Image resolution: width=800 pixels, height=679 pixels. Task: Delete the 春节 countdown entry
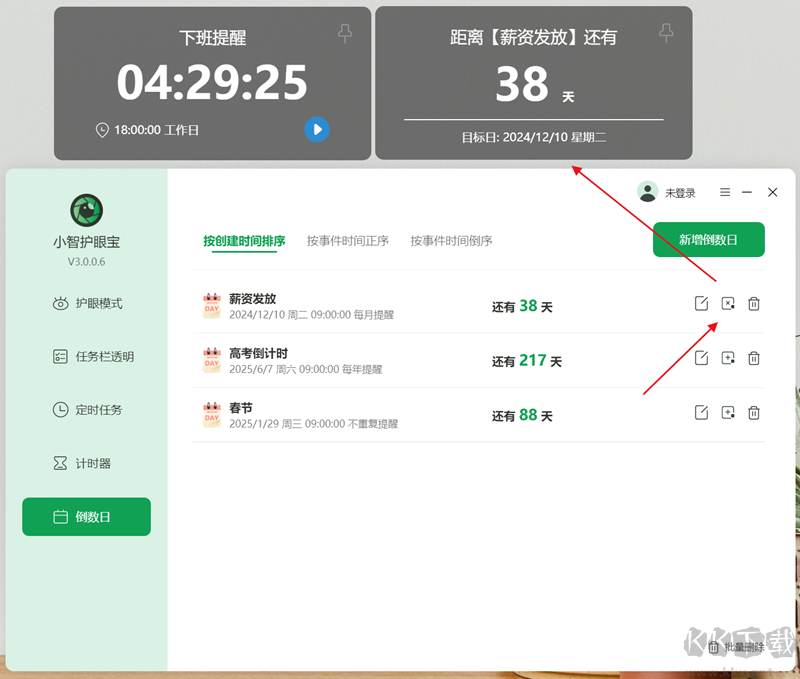pos(754,413)
